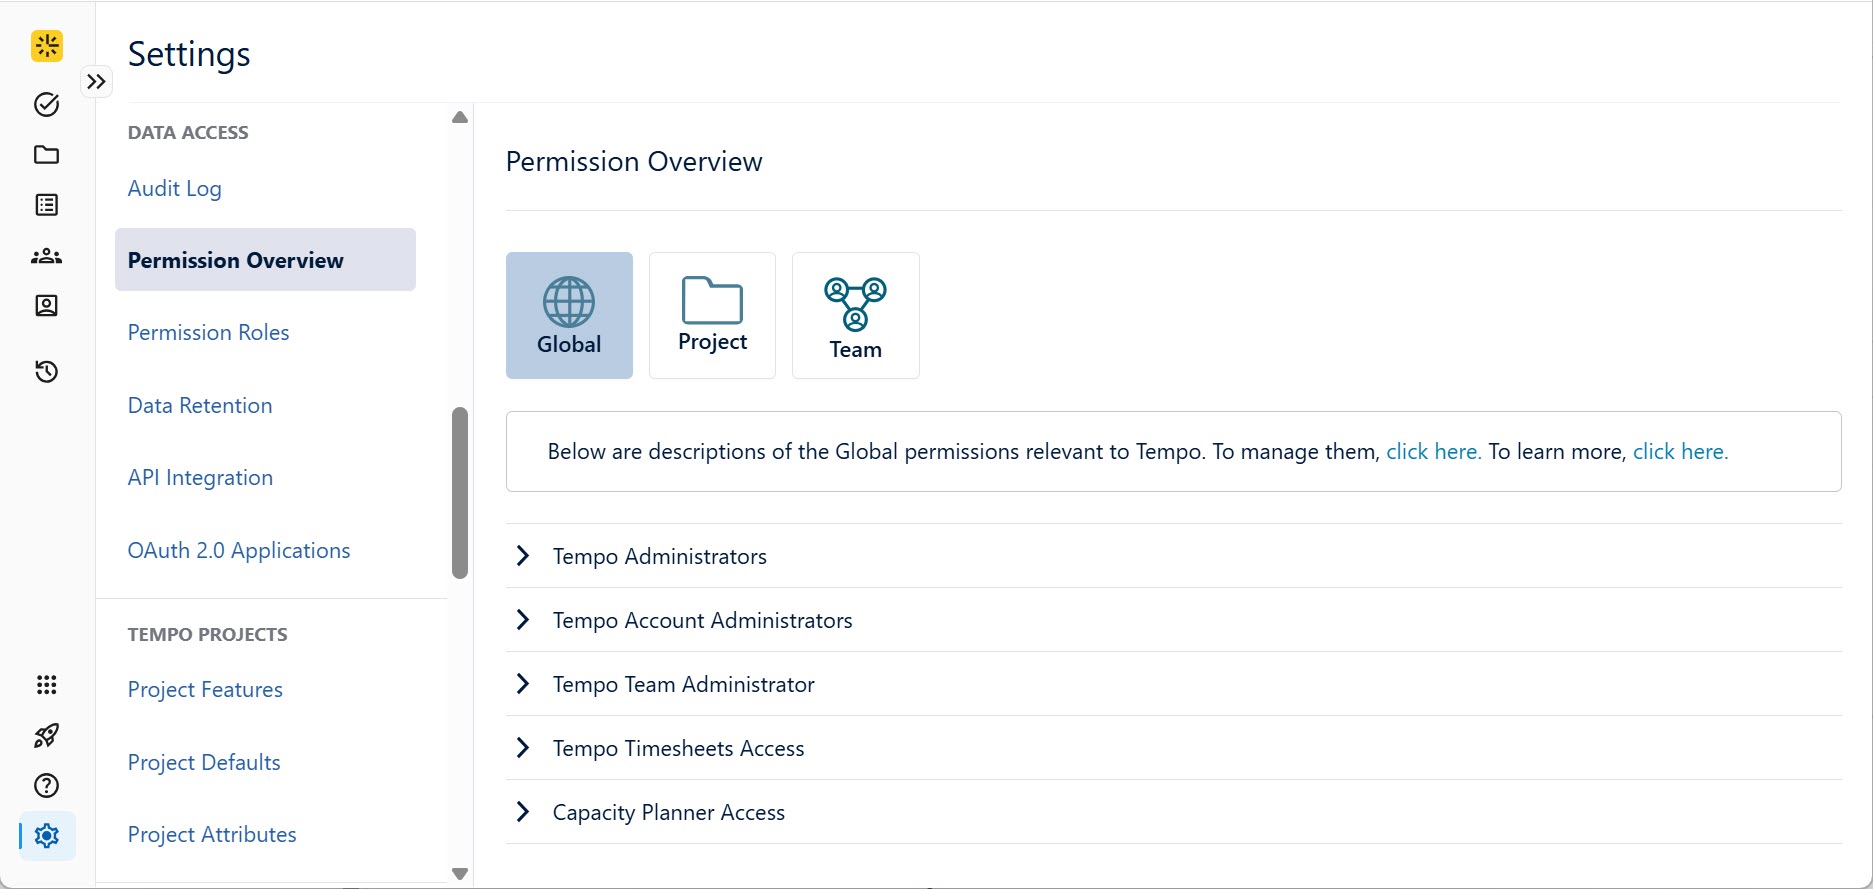Select the Global permissions view
The image size is (1873, 889).
[x=569, y=315]
